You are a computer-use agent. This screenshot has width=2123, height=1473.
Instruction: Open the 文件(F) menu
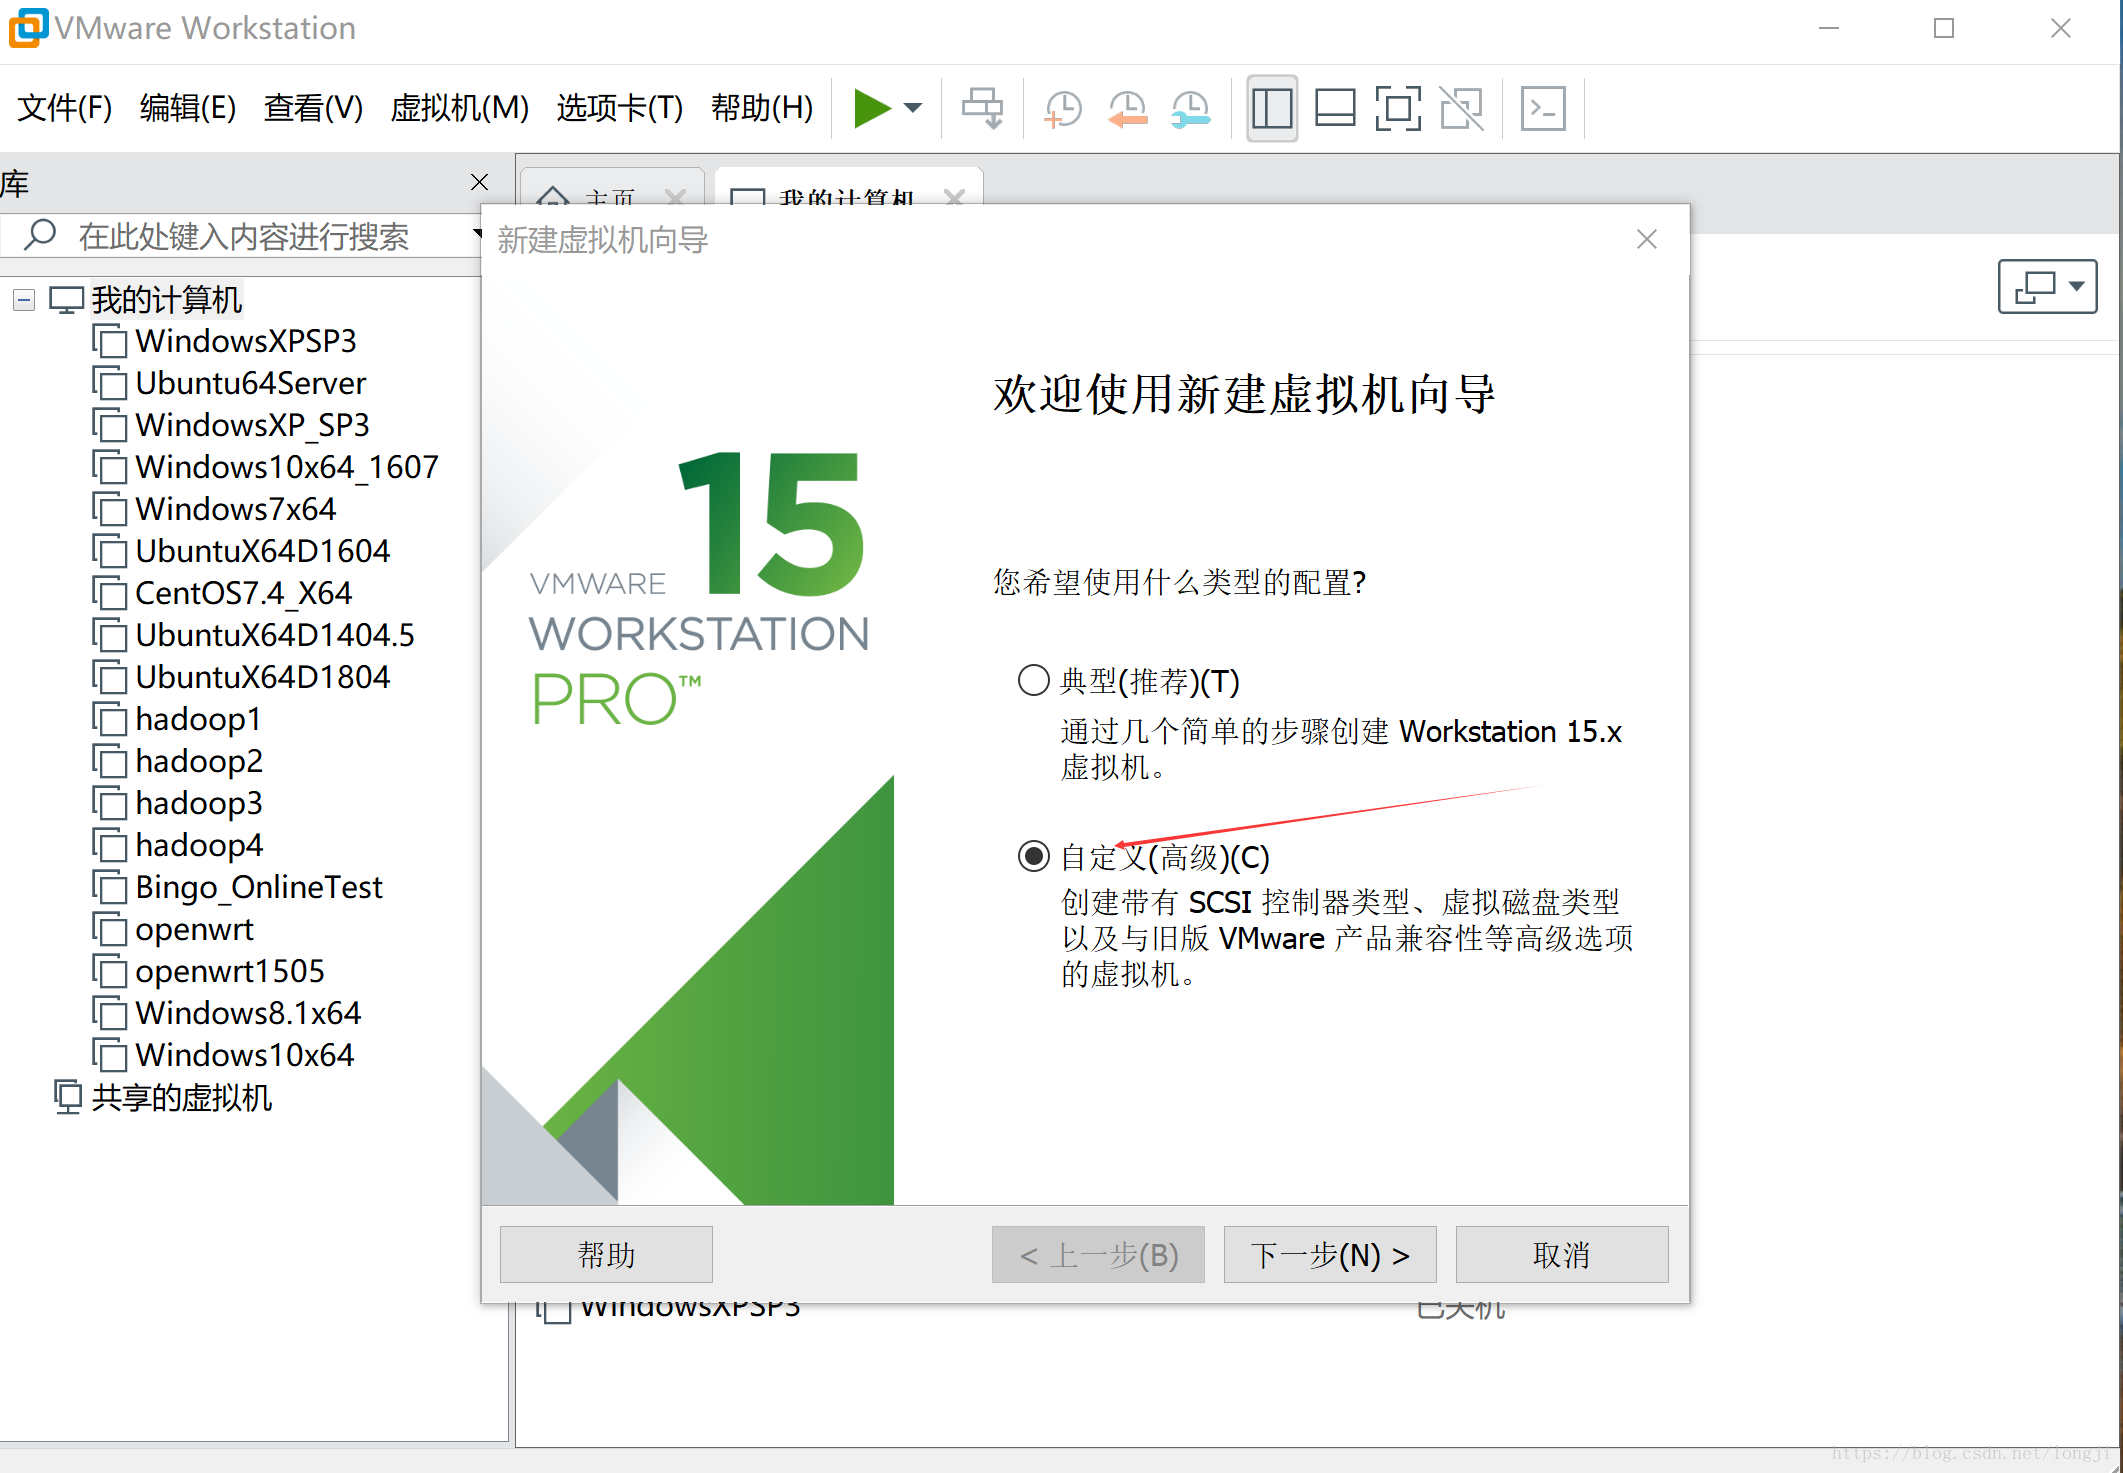(x=65, y=108)
